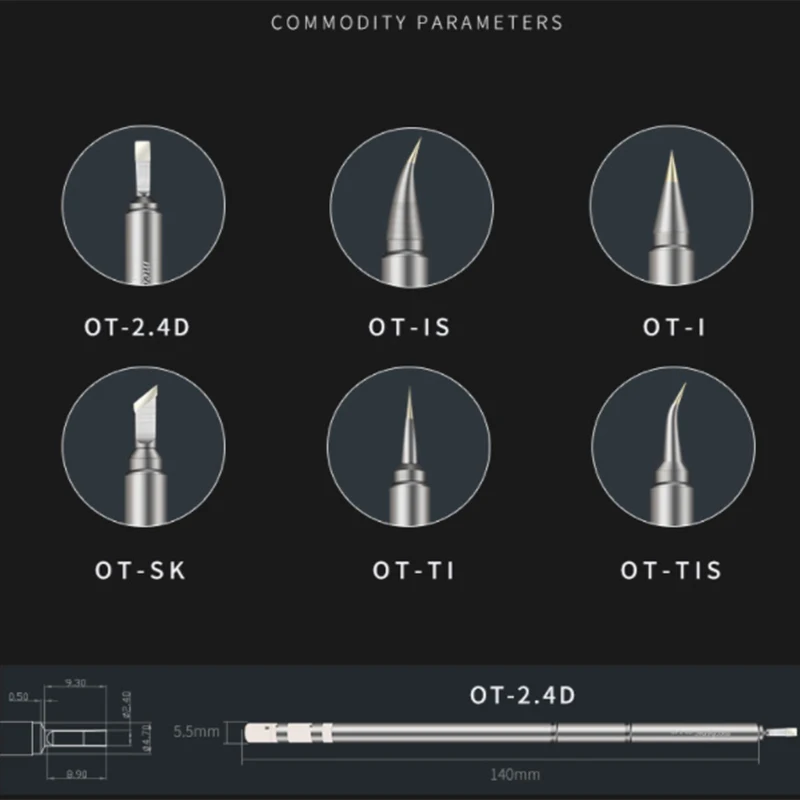Select the OT-I conical tip image
Image resolution: width=800 pixels, height=800 pixels.
tap(671, 205)
